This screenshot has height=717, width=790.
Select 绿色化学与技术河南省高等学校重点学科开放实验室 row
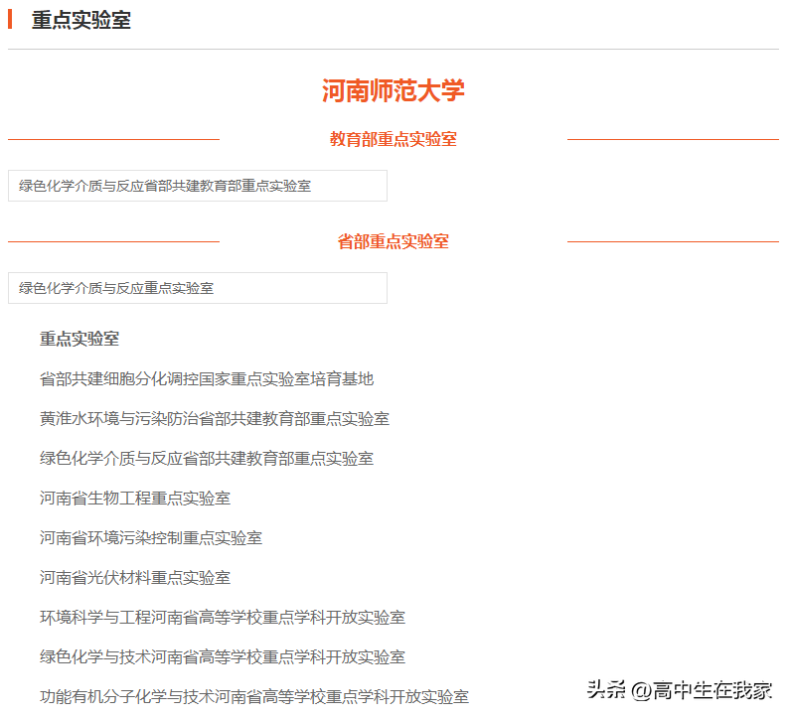pos(223,658)
